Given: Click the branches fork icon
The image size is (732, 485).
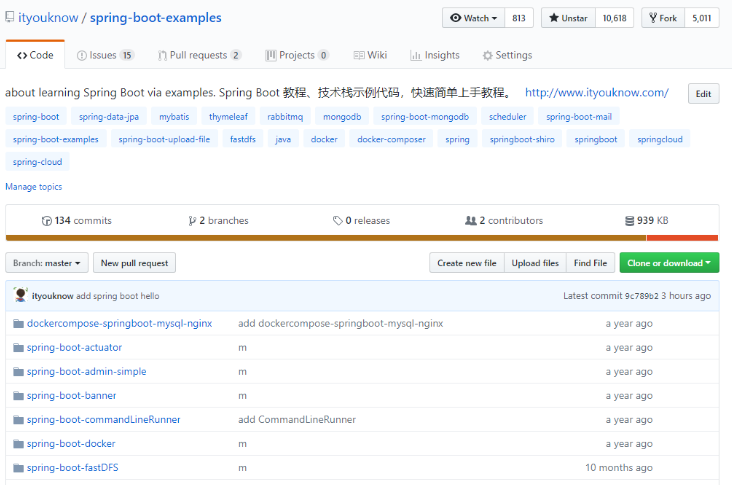Looking at the screenshot, I should (192, 221).
